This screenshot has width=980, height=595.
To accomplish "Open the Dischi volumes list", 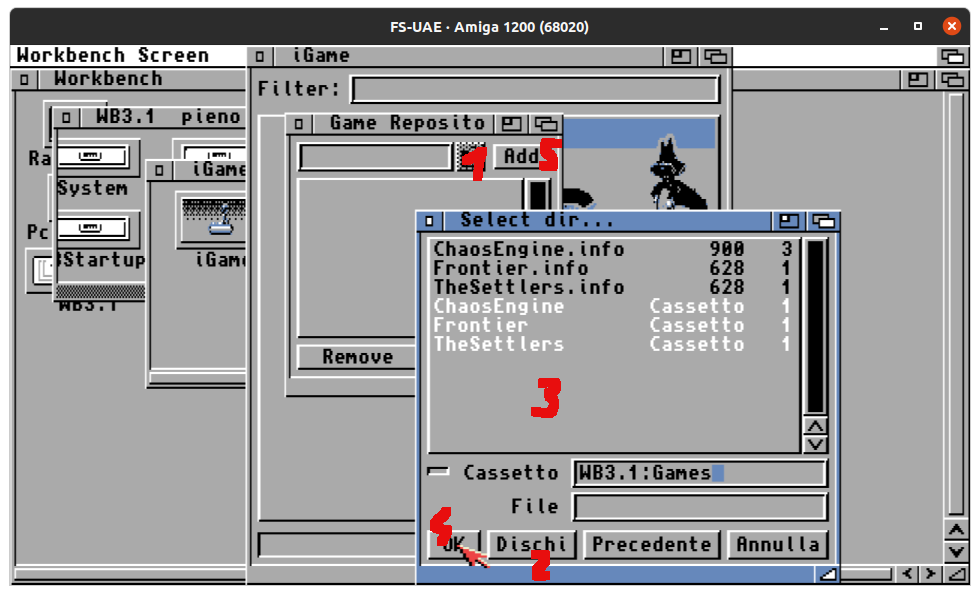I will [531, 544].
